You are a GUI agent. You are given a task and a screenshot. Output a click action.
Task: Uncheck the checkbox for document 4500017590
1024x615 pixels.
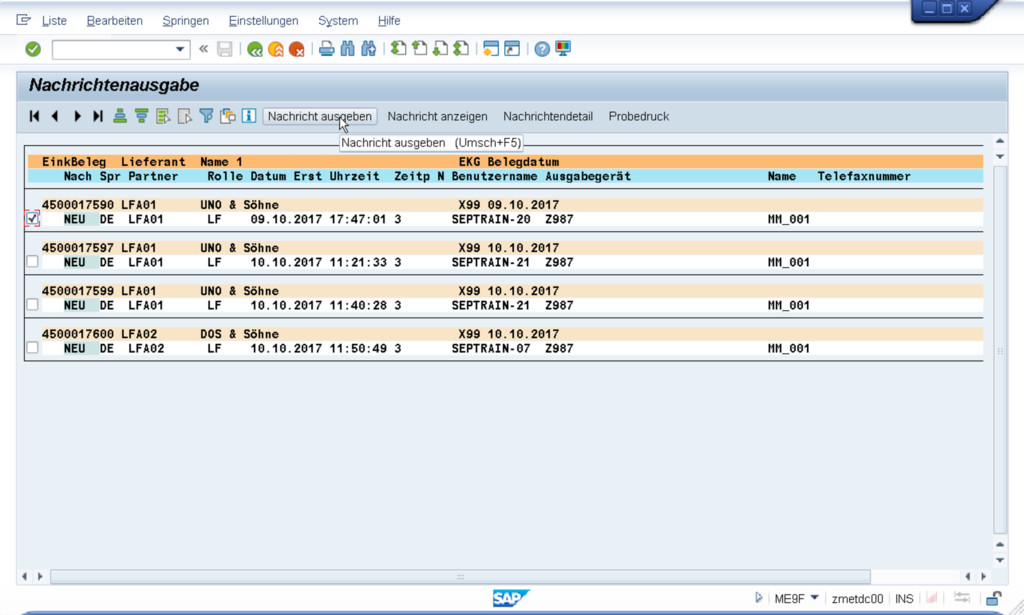tap(33, 219)
